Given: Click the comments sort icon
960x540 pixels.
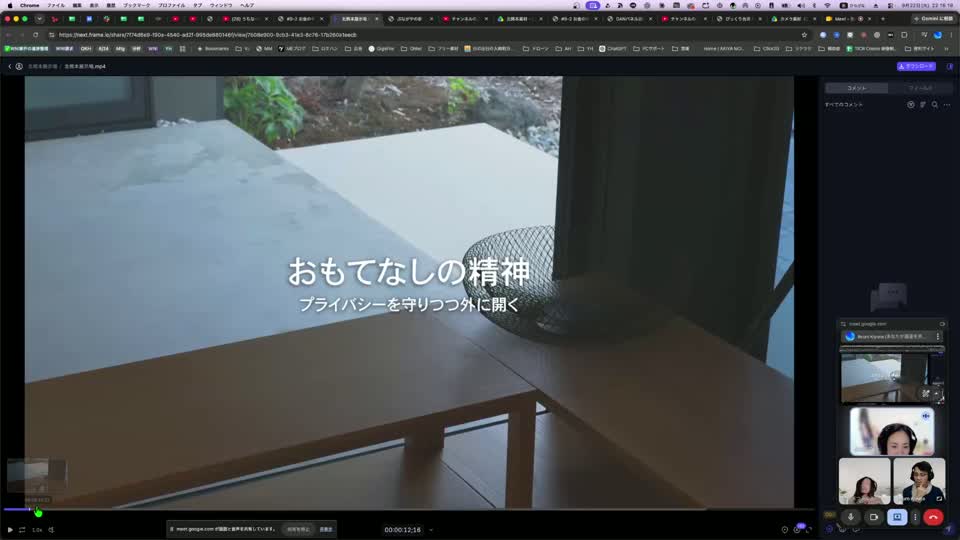Looking at the screenshot, I should pos(923,105).
